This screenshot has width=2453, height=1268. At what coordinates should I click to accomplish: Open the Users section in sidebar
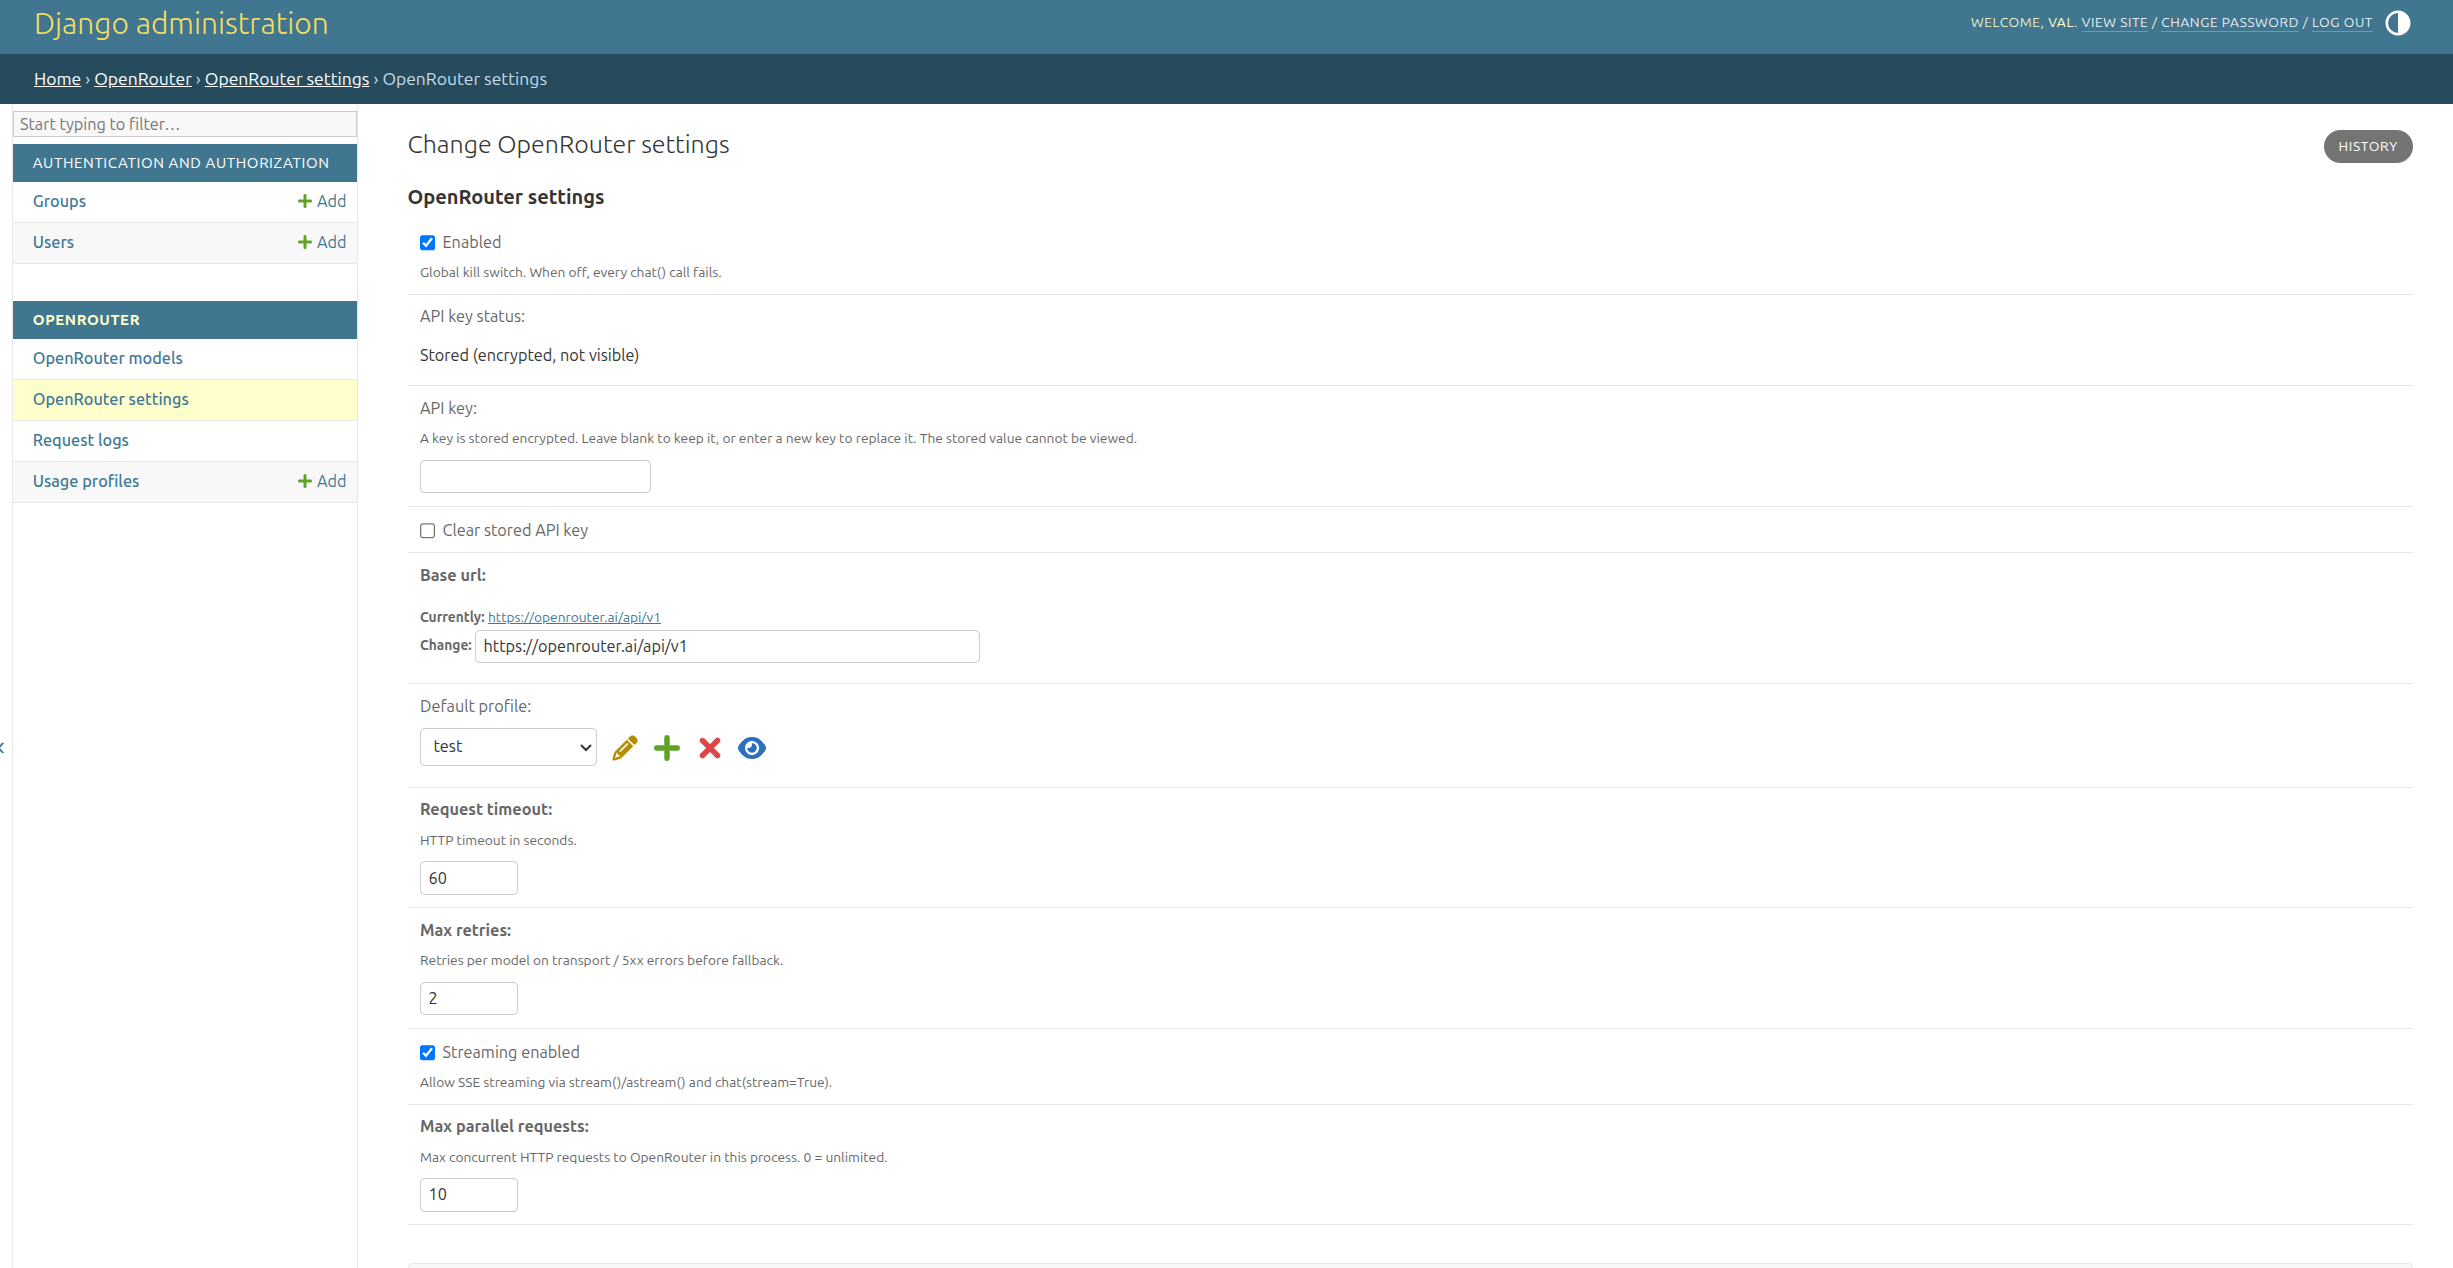[53, 242]
